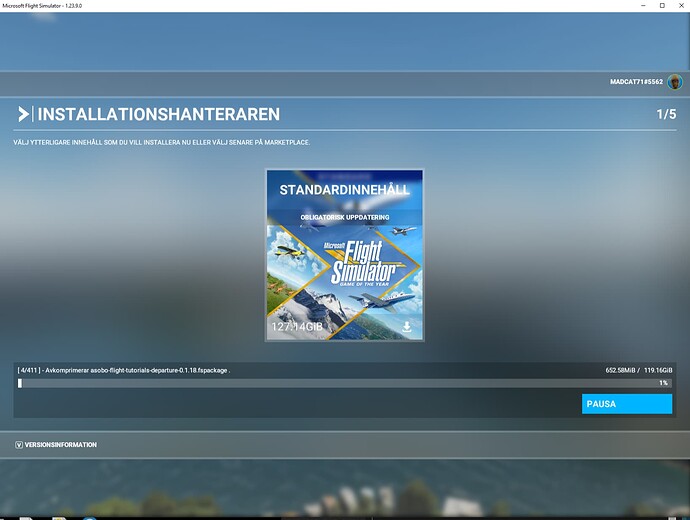The image size is (690, 520).
Task: Close the Microsoft Flight Simulator window
Action: [x=680, y=6]
